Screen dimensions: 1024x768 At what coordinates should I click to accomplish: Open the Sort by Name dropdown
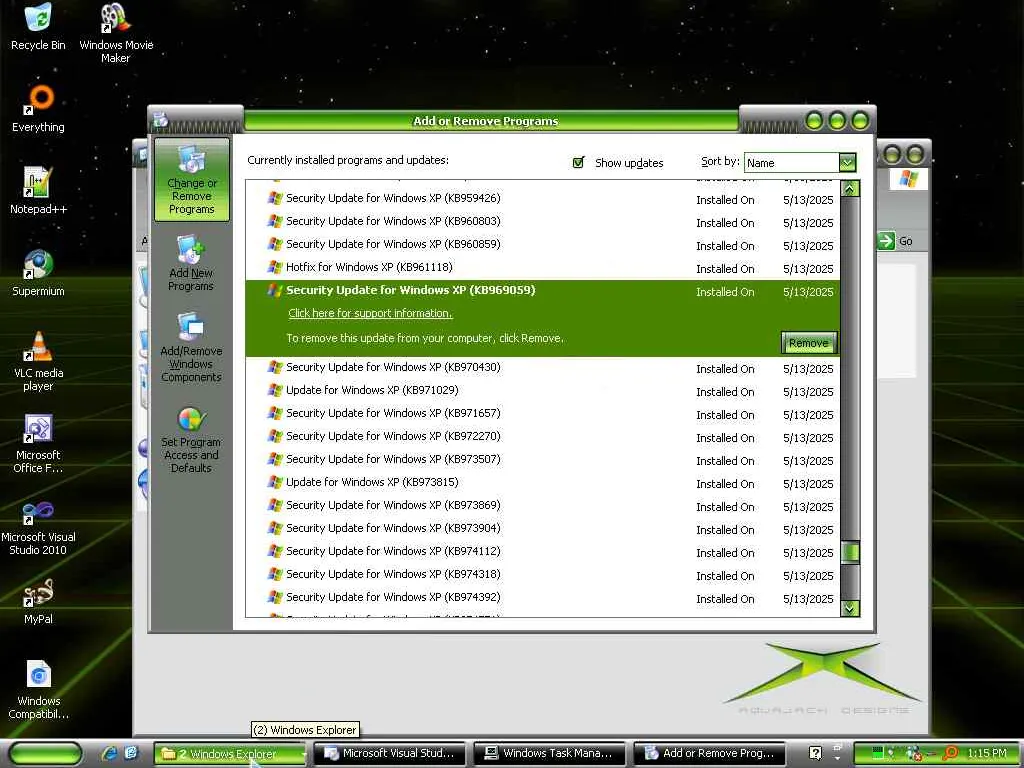847,162
